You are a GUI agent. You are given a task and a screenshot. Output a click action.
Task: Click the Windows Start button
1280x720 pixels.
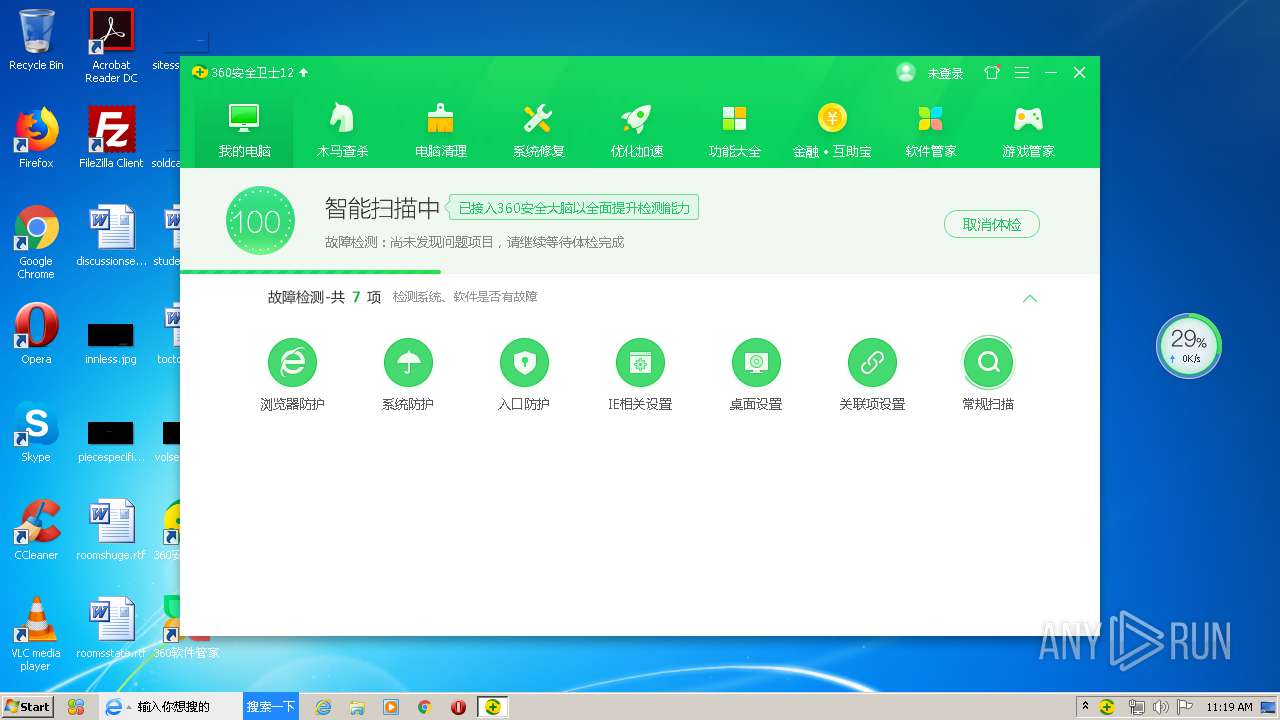27,706
